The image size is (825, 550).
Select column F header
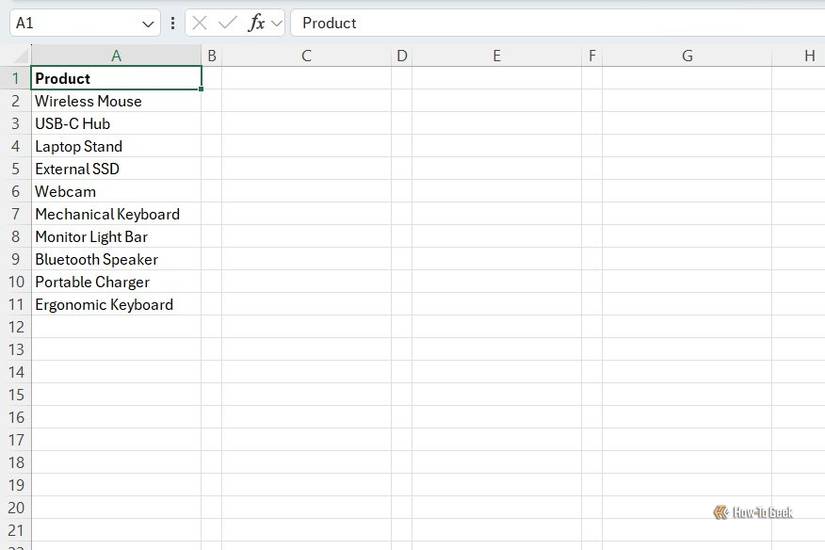tap(592, 56)
